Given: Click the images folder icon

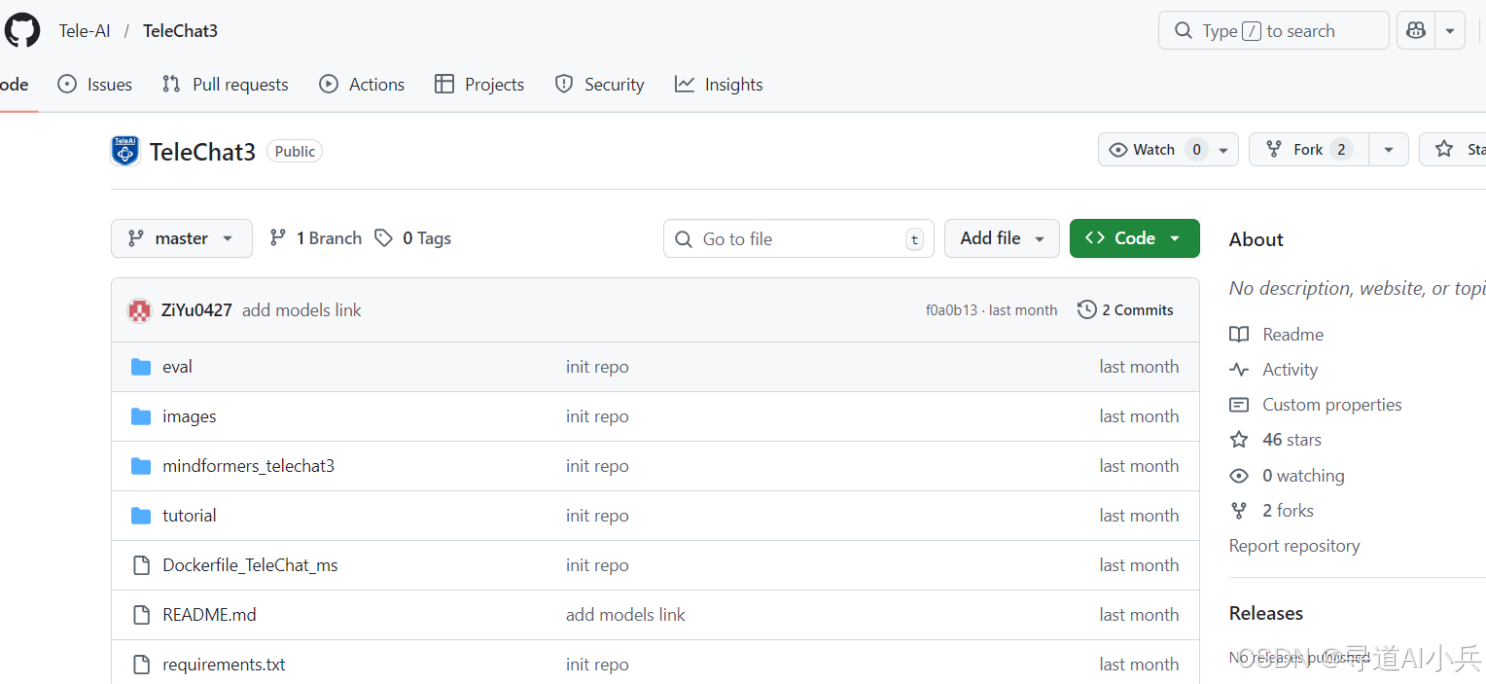Looking at the screenshot, I should point(141,416).
